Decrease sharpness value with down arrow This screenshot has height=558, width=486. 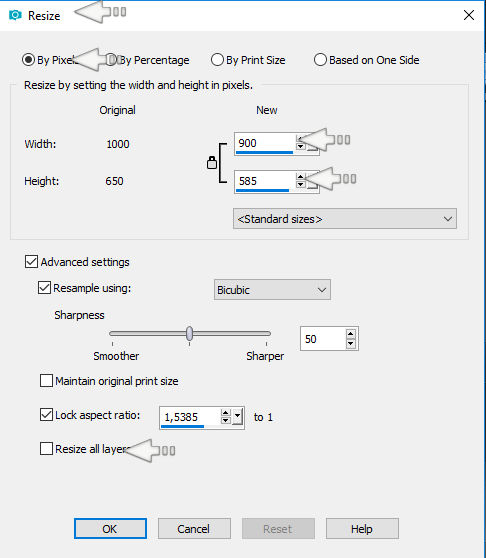[x=350, y=343]
